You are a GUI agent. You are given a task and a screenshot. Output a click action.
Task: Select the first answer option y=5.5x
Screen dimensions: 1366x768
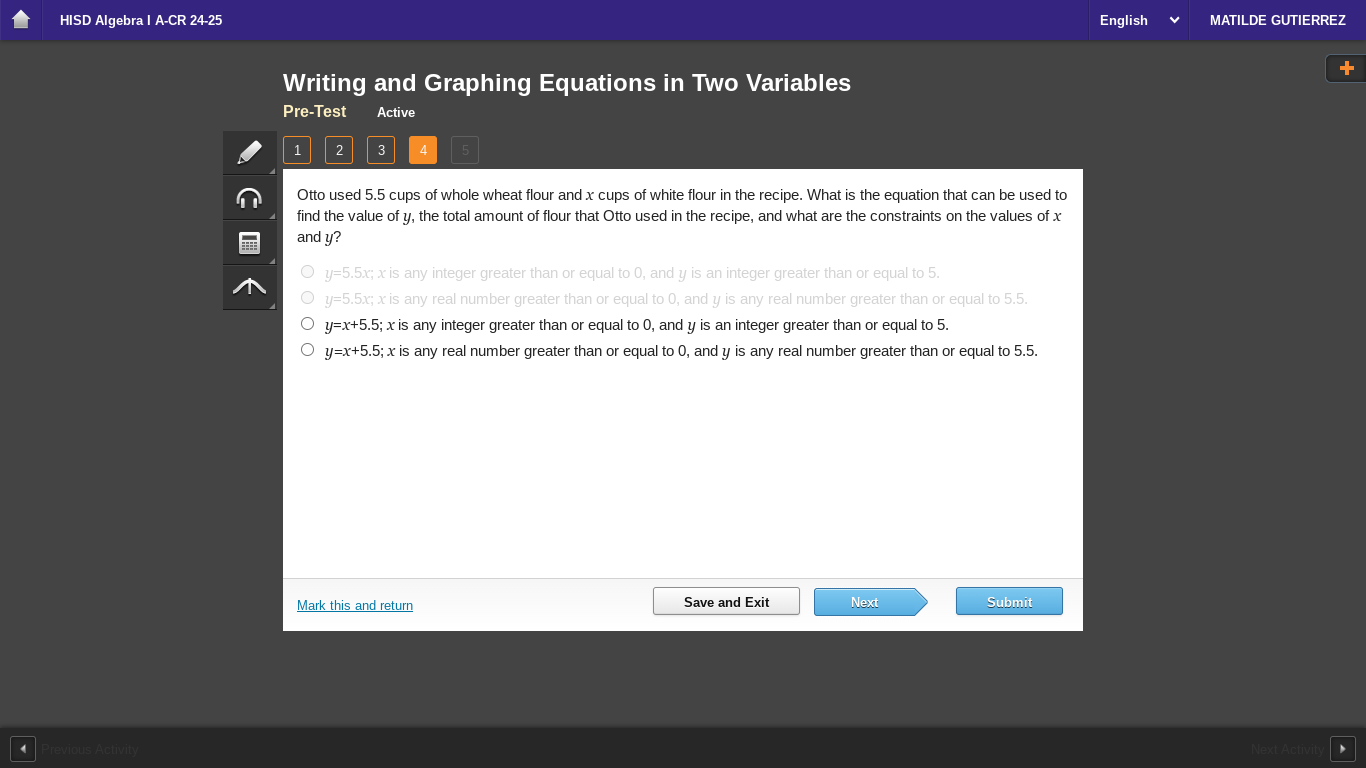tap(307, 271)
